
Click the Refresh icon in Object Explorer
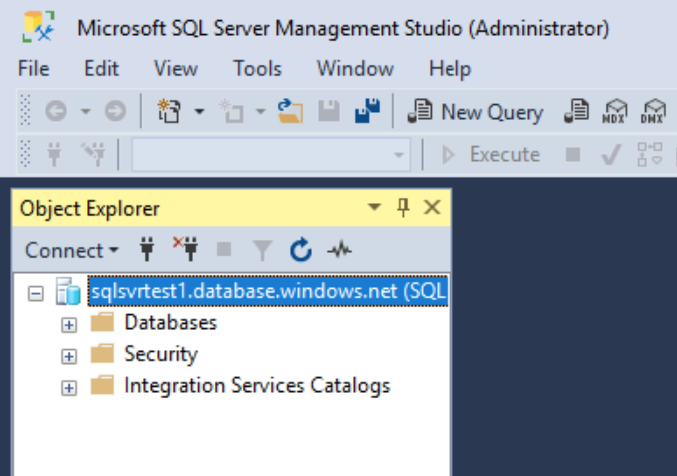[x=301, y=250]
